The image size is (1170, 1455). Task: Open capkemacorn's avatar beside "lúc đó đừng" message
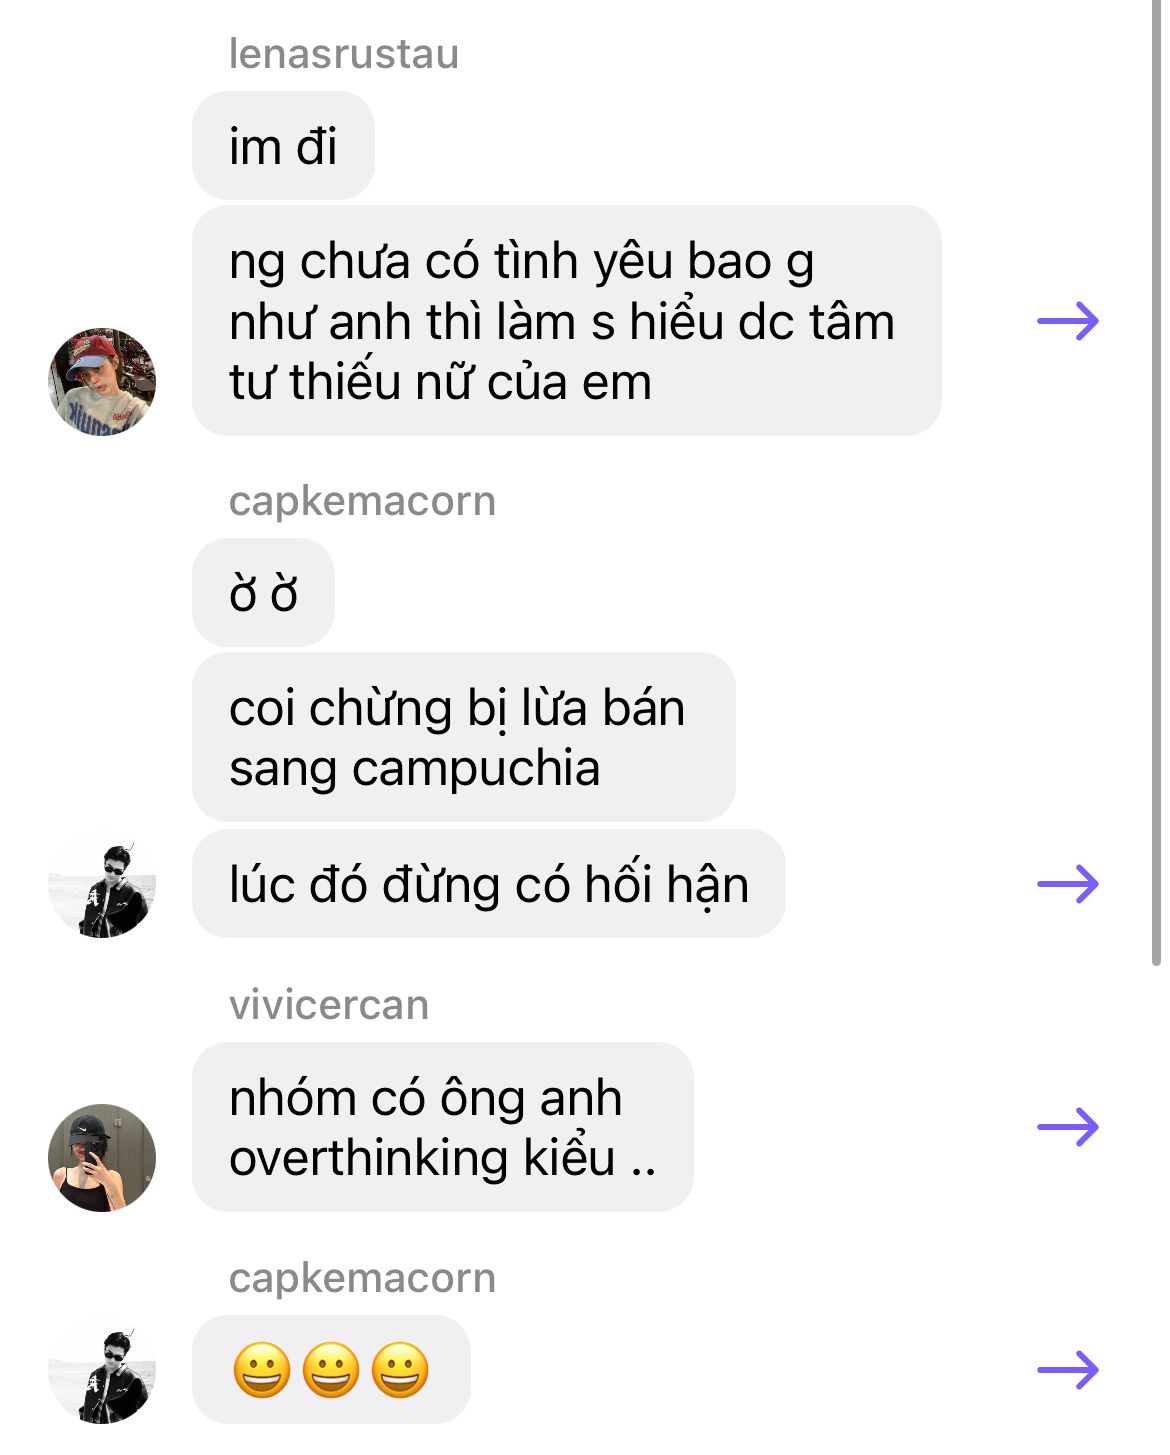coord(102,885)
